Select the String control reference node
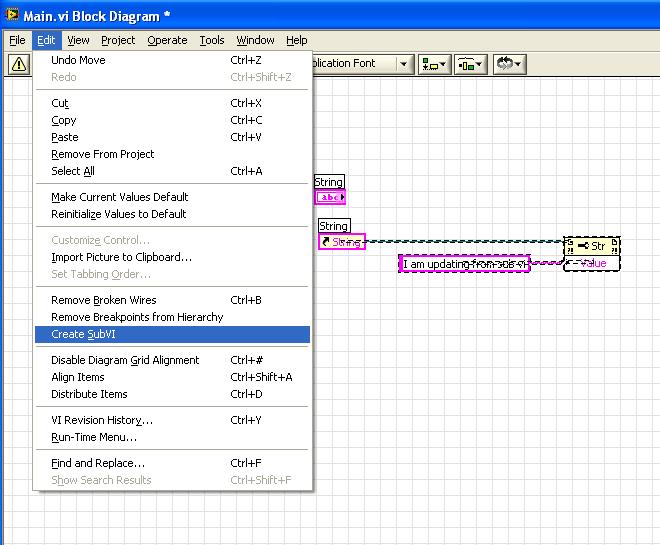Screen dimensions: 660x545 click(342, 242)
